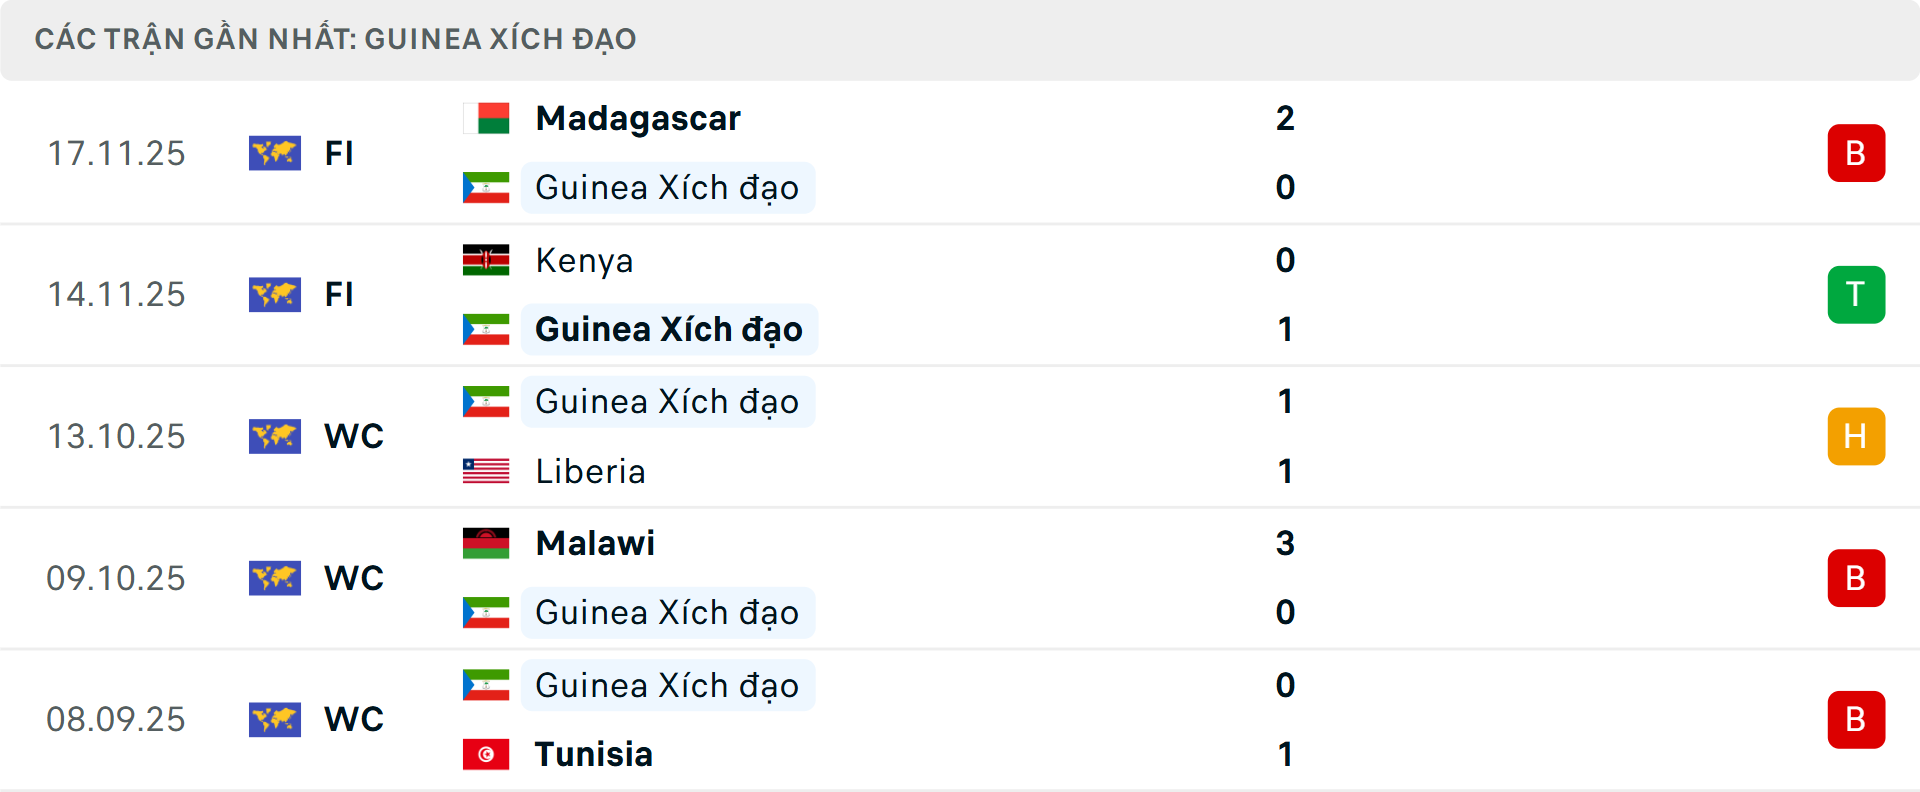Click the Guinea Xích đạo flag in Liberia match
This screenshot has height=792, width=1920.
[486, 401]
